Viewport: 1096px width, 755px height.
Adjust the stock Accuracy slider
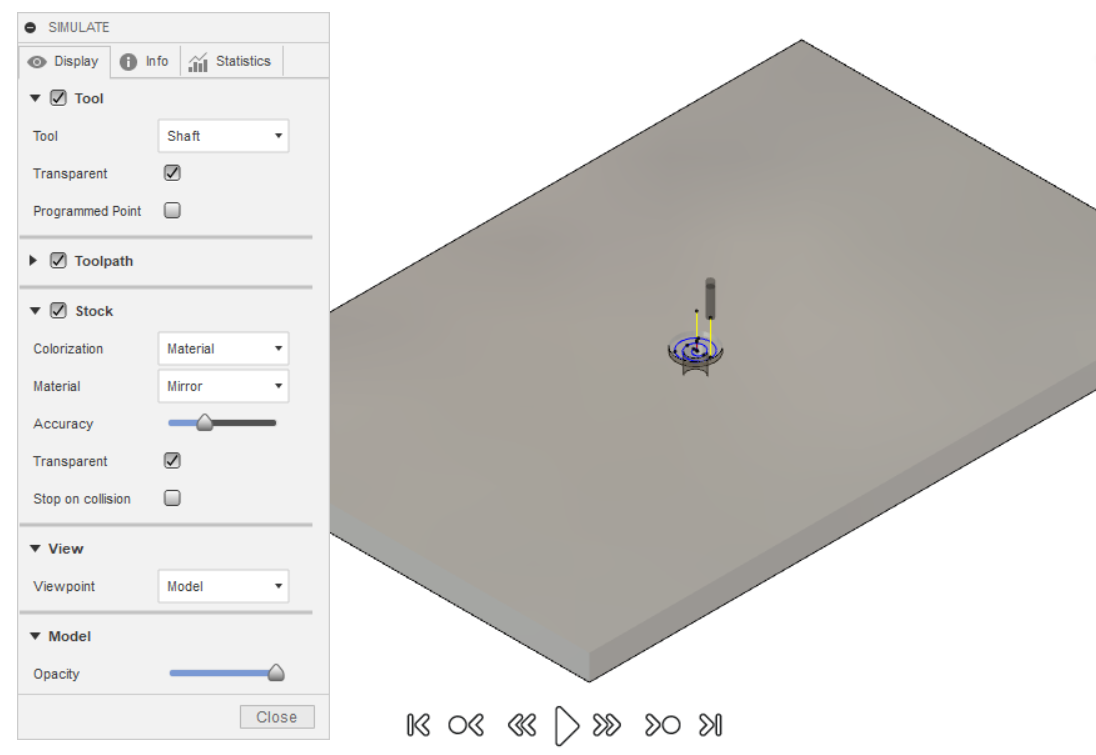(x=206, y=423)
